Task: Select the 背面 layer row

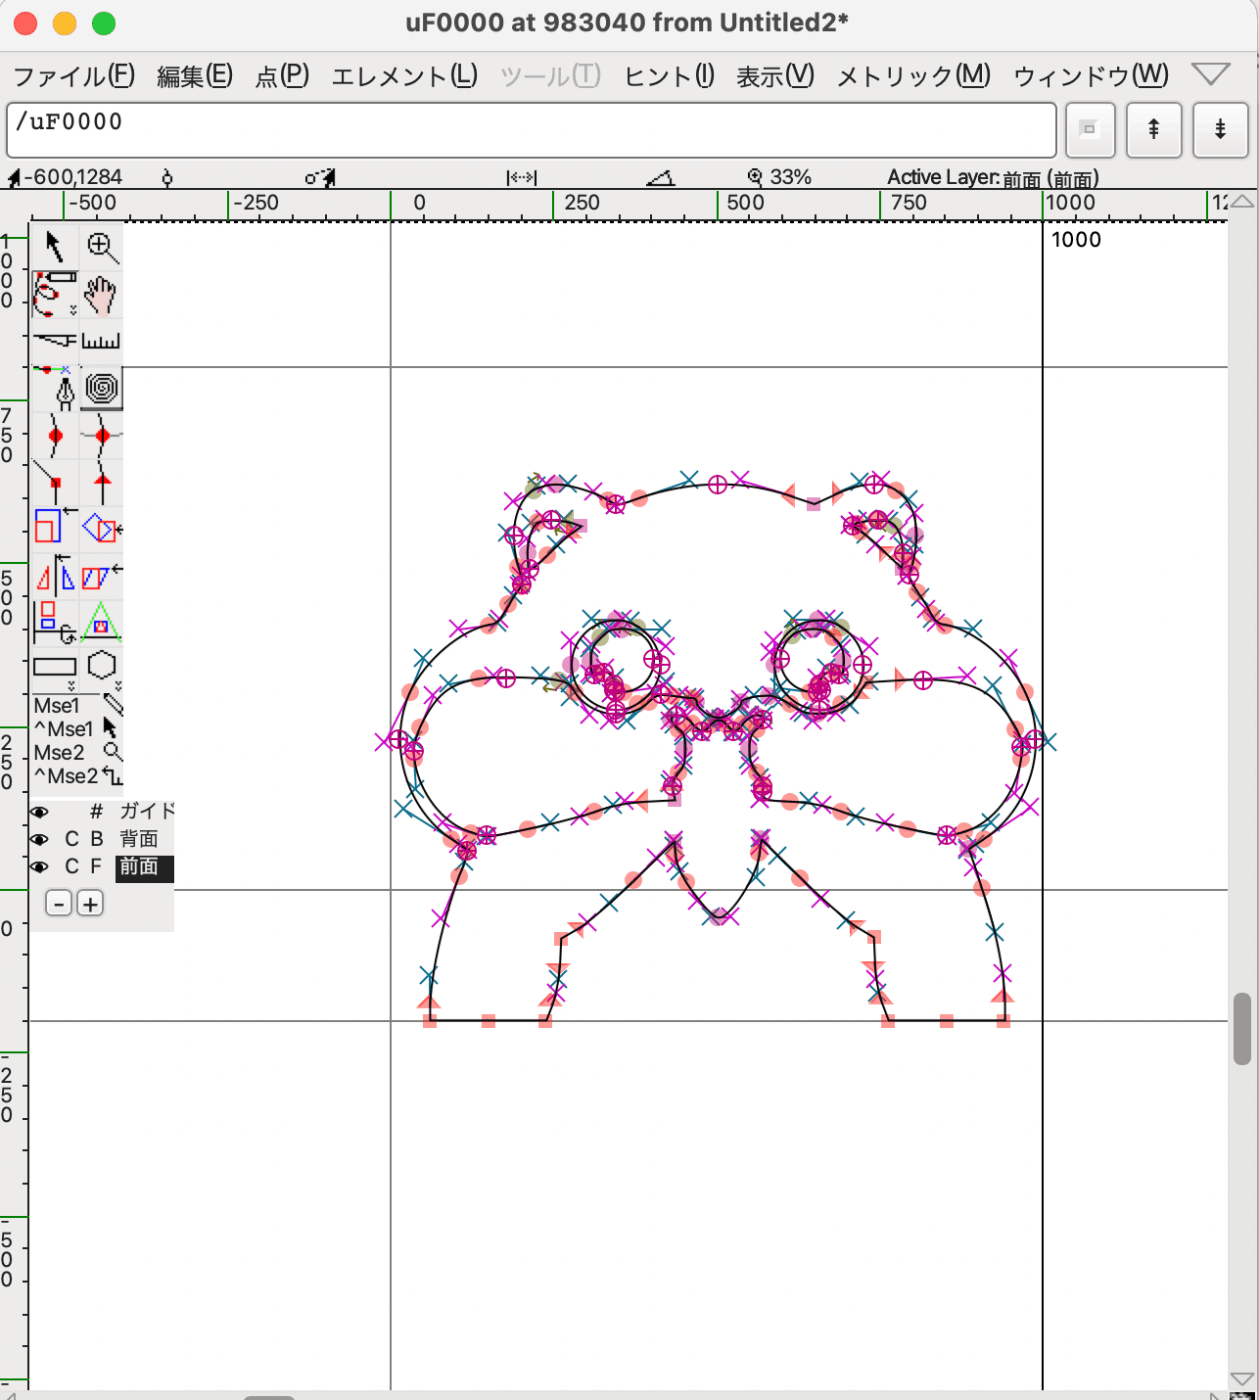Action: coord(102,839)
